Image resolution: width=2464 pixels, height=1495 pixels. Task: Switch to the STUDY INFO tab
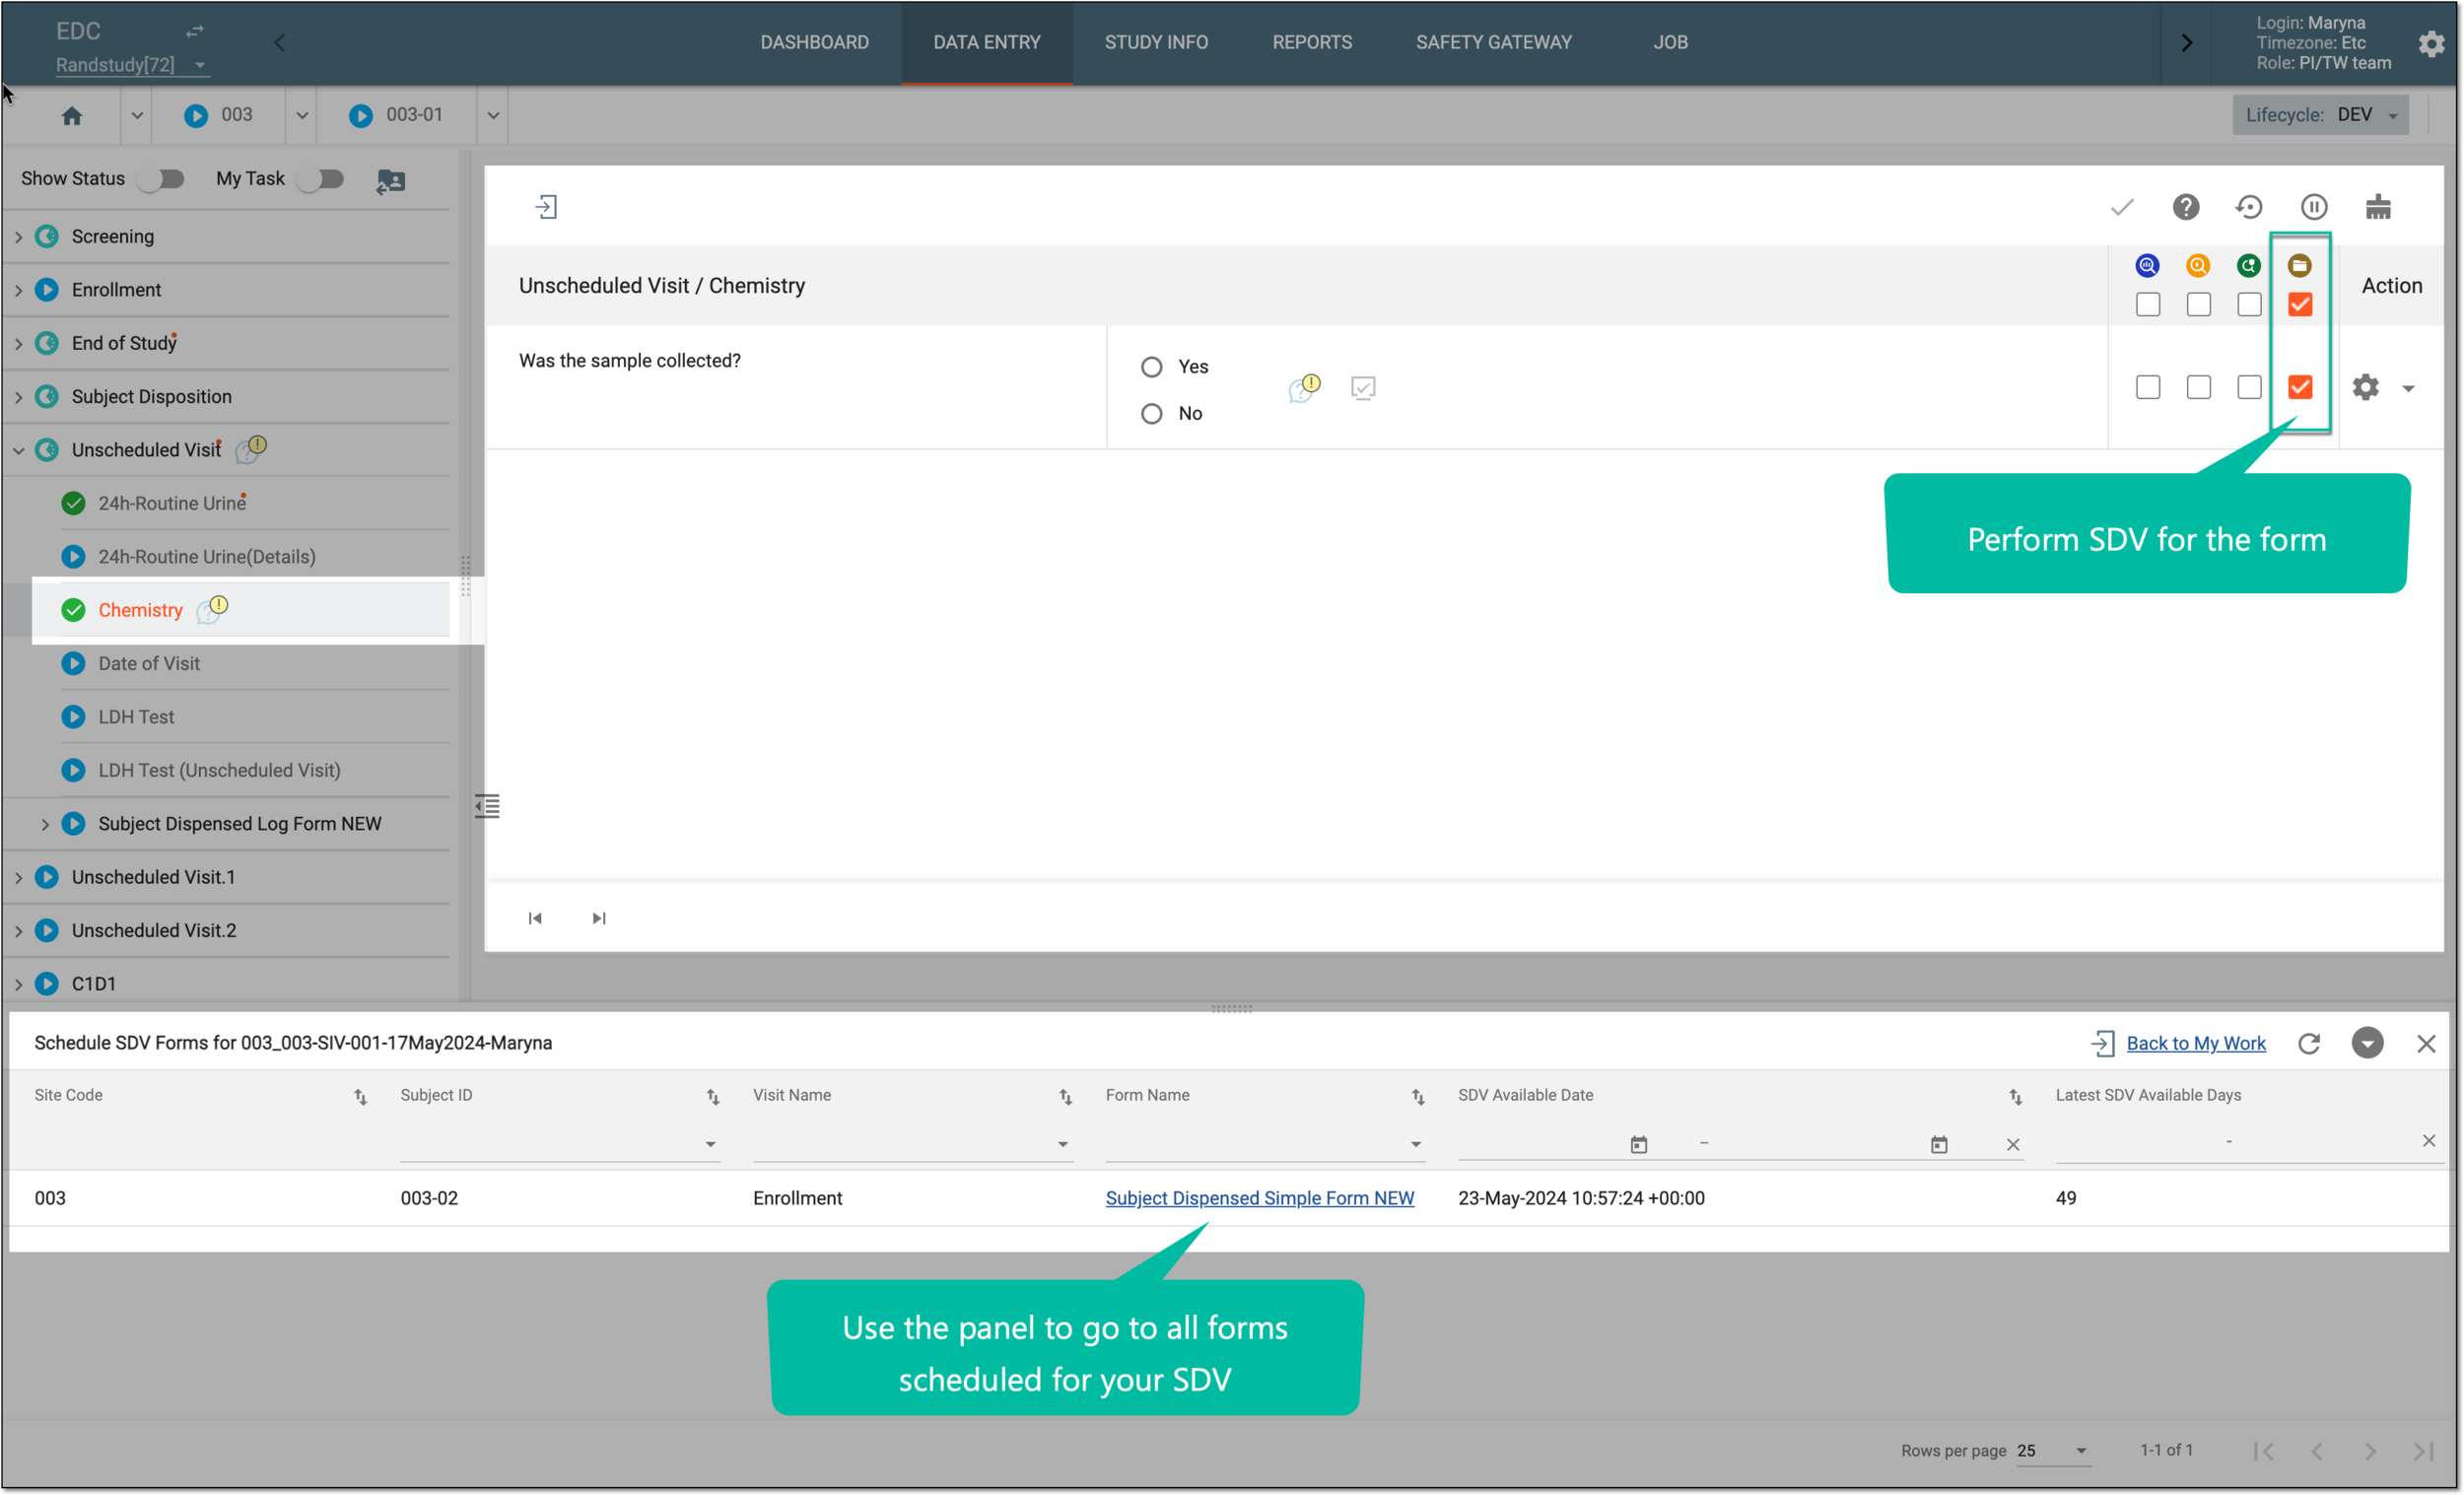(1156, 43)
